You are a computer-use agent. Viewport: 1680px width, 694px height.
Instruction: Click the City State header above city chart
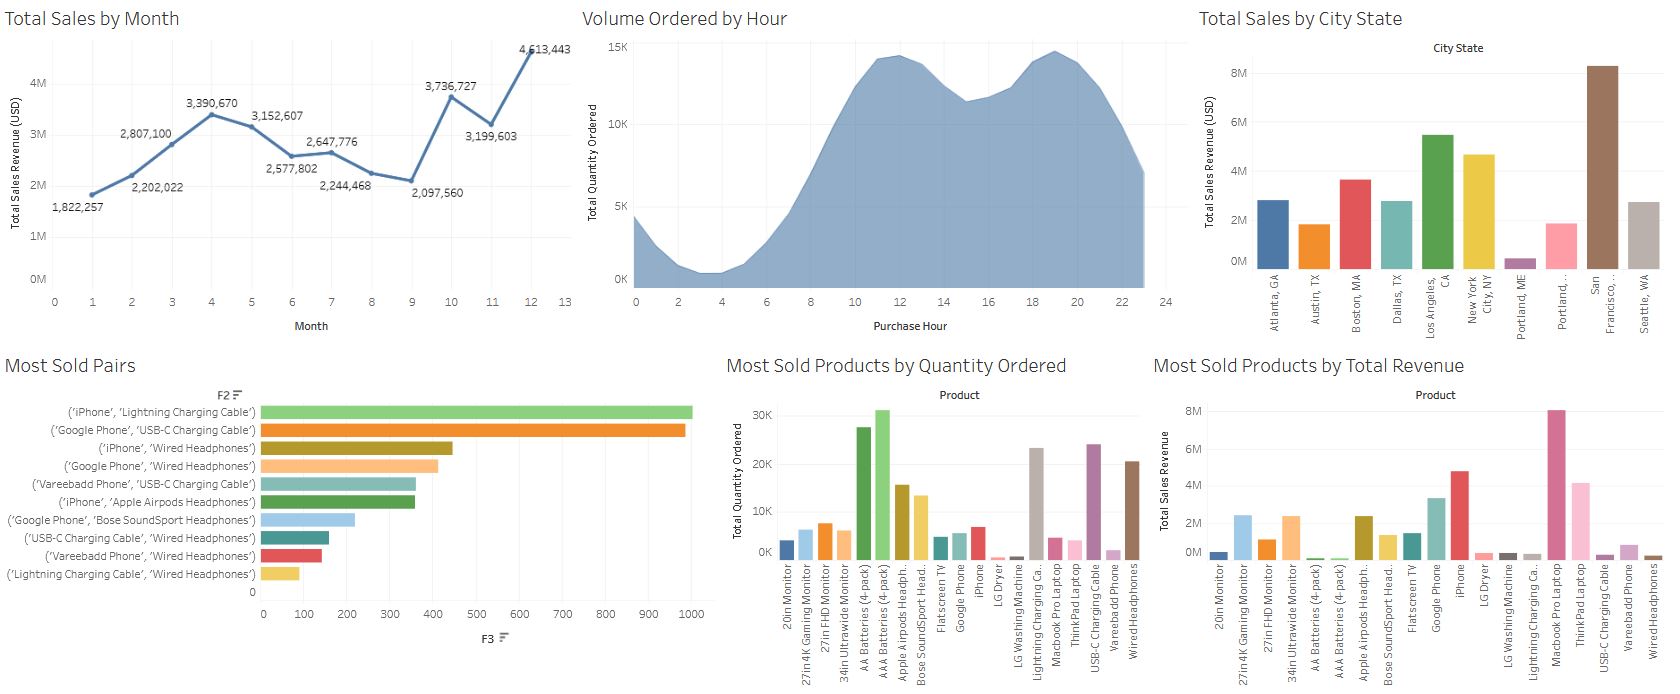pos(1457,48)
